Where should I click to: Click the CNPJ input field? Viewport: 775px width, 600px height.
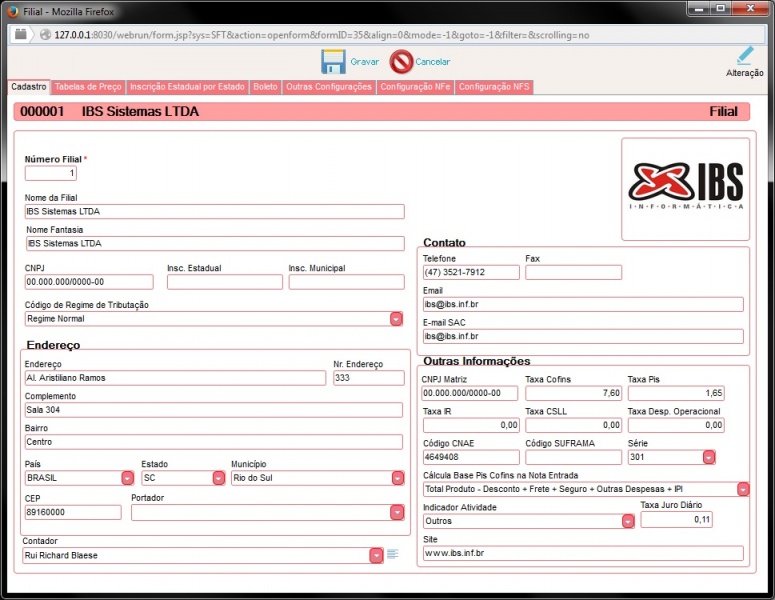pyautogui.click(x=89, y=282)
